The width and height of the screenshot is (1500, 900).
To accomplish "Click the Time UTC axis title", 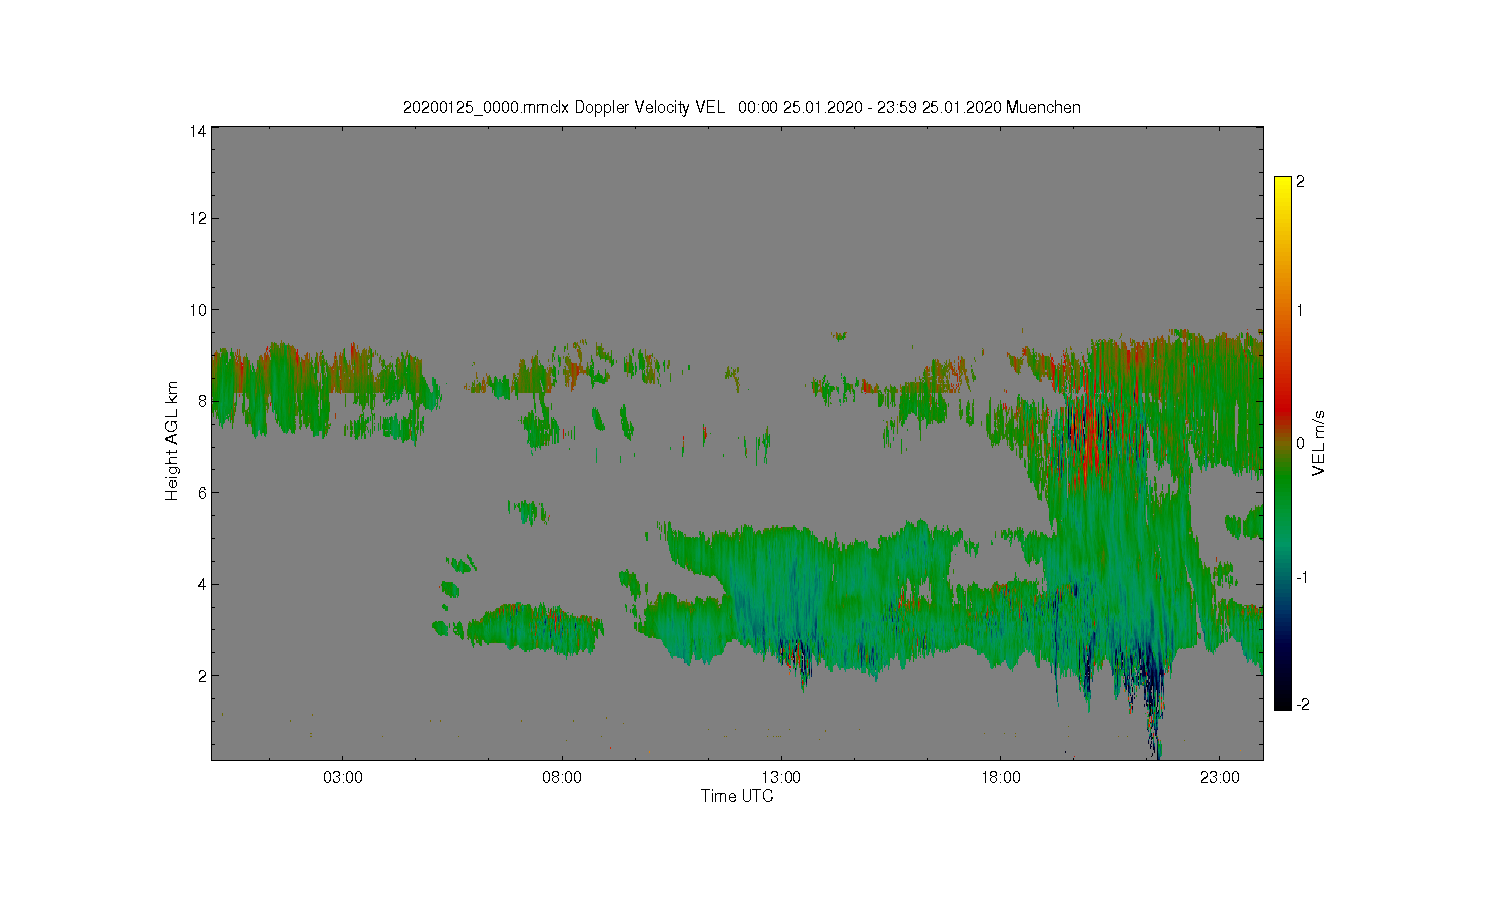I will point(737,796).
